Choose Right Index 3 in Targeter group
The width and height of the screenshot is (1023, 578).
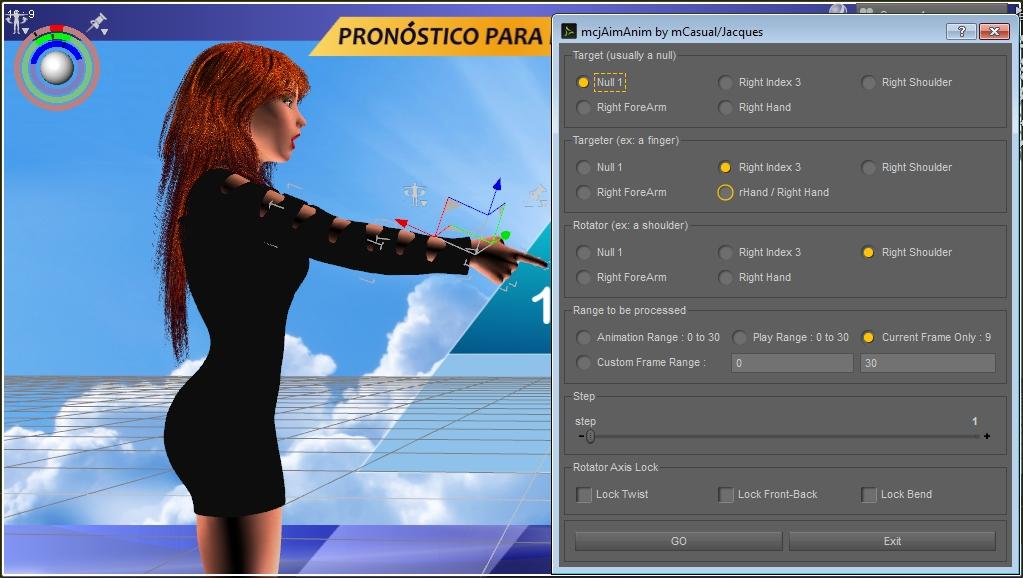[x=725, y=167]
